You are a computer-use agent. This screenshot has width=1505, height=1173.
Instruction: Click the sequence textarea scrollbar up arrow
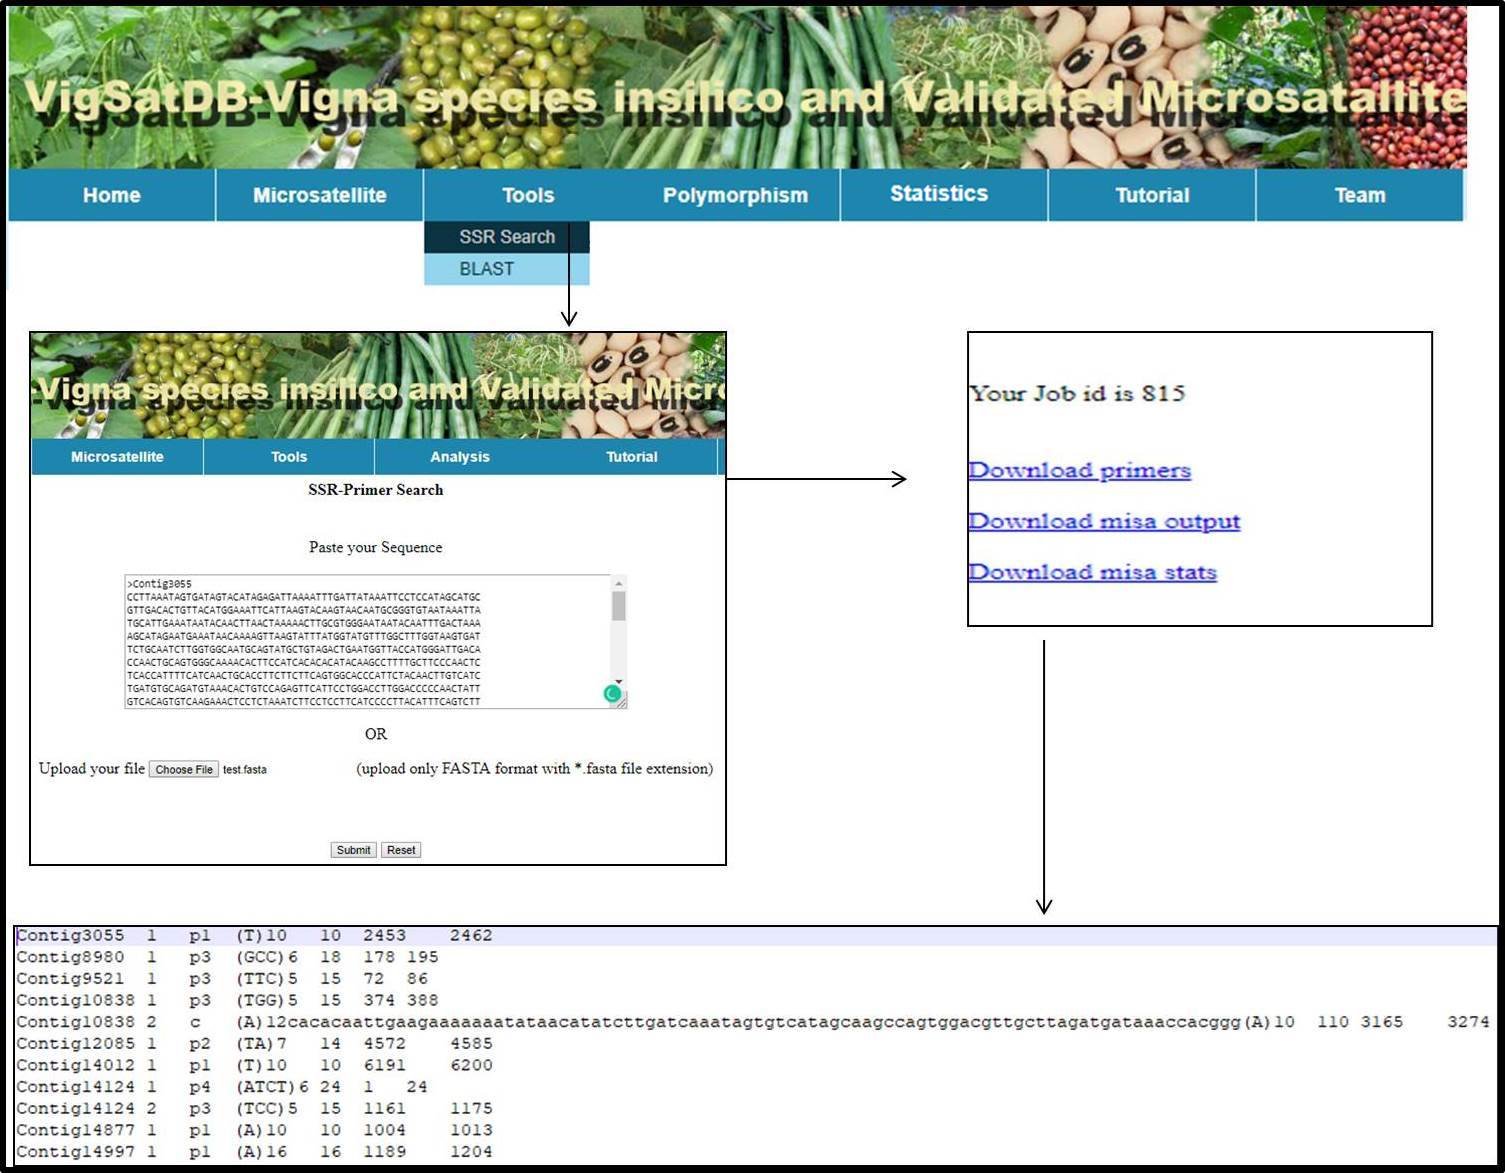click(619, 583)
